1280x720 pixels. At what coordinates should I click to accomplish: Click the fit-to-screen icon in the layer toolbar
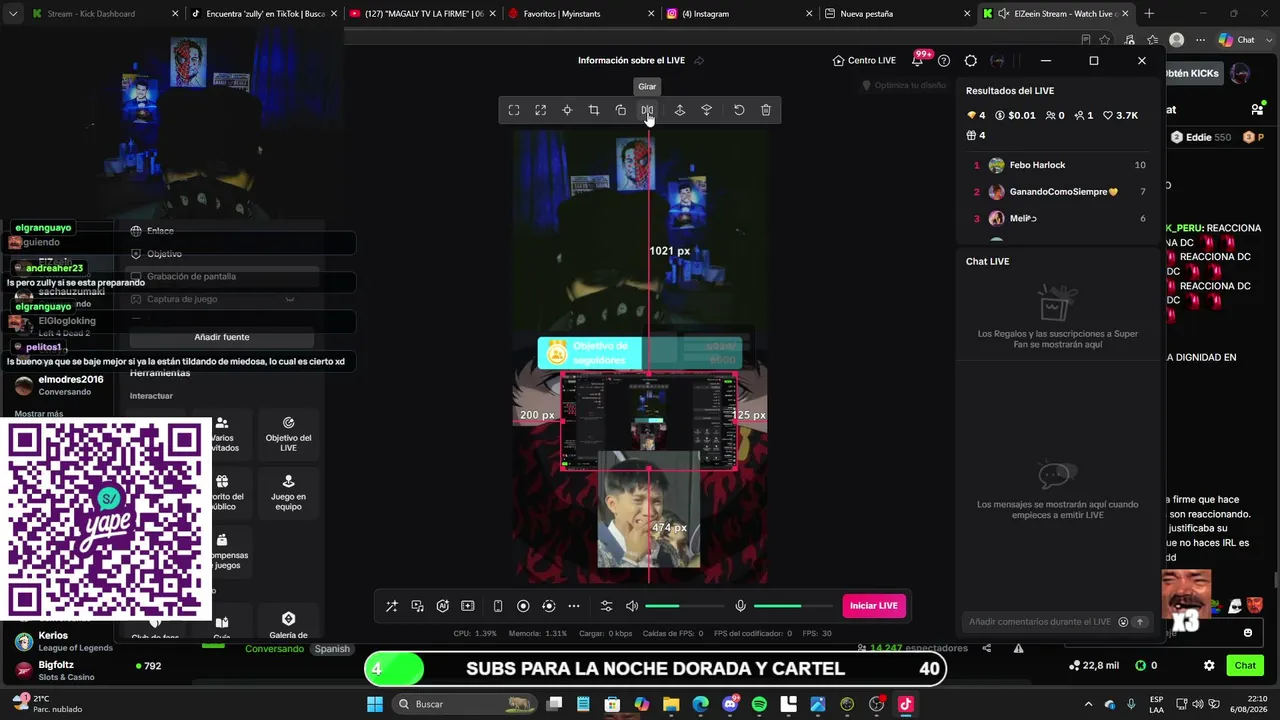click(x=514, y=110)
